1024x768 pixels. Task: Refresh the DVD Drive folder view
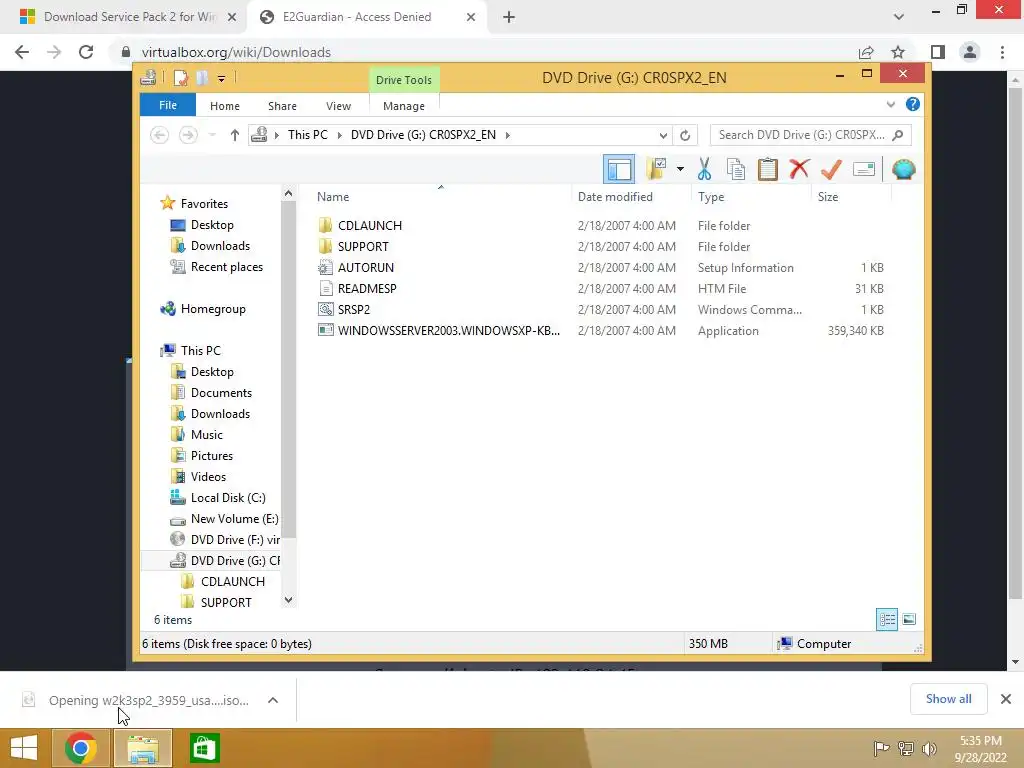coord(685,135)
